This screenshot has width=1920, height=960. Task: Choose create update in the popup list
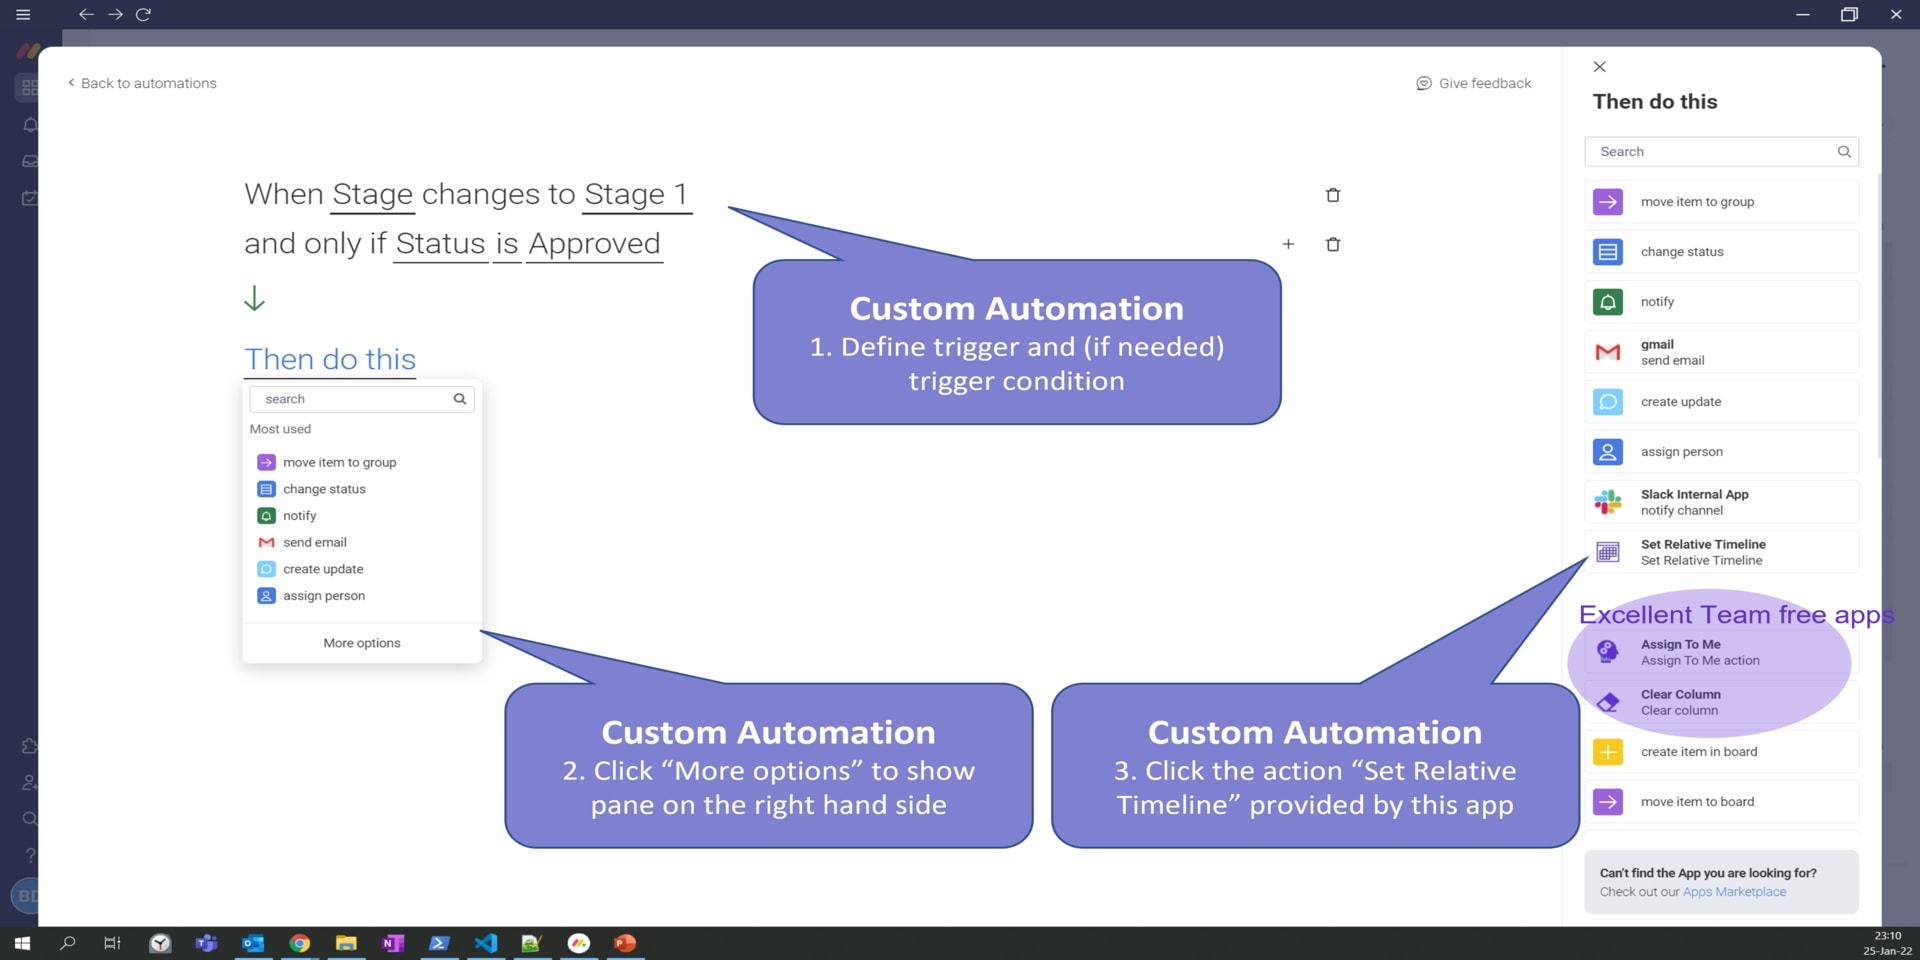[323, 569]
